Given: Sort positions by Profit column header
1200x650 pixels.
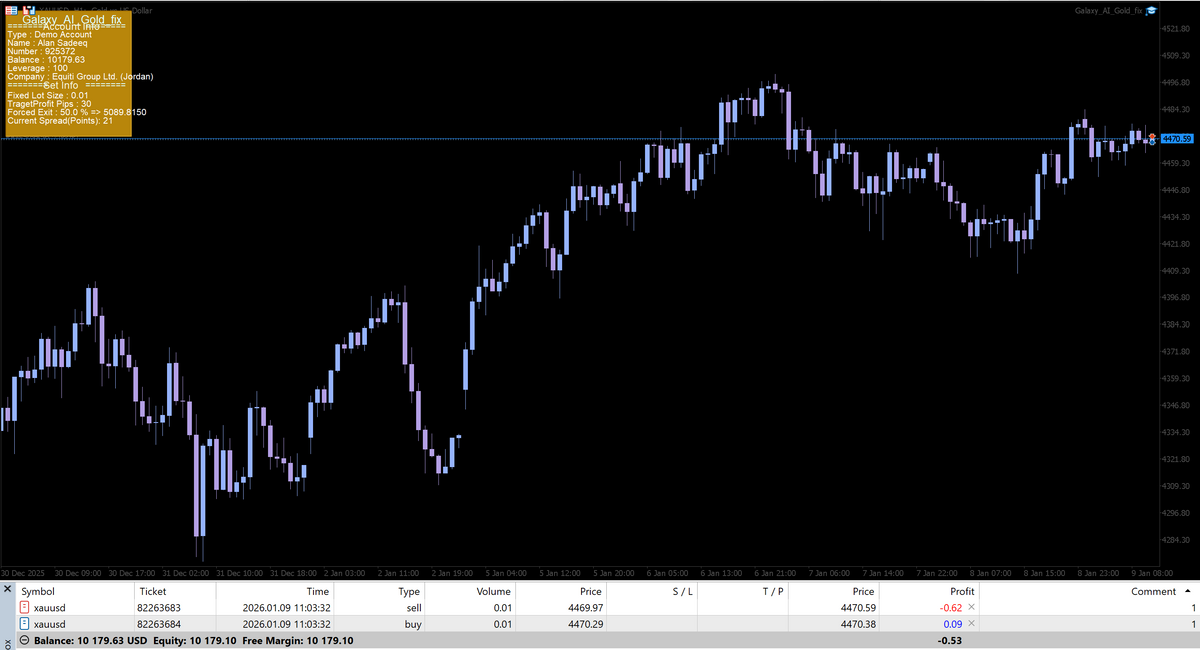Looking at the screenshot, I should [x=961, y=591].
